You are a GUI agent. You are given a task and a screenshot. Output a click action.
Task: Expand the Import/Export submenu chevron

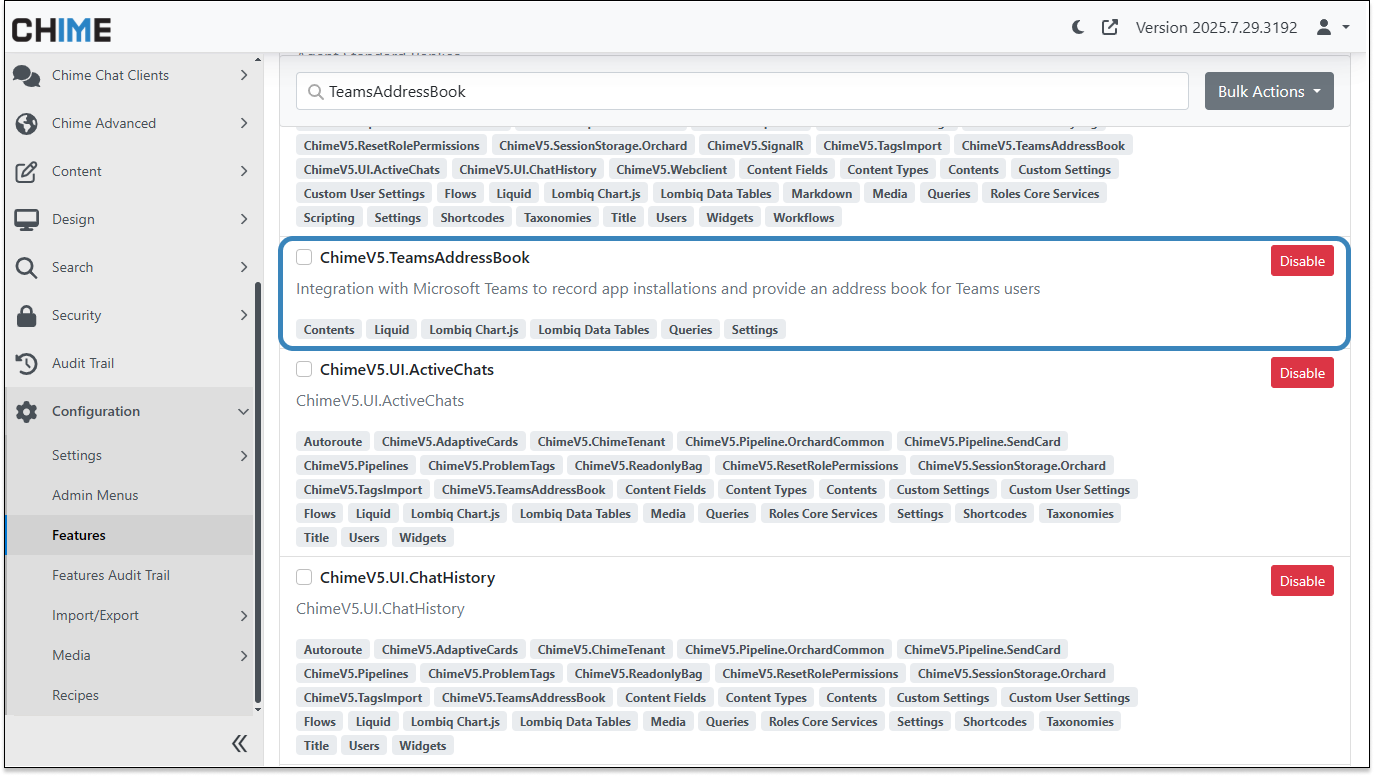[x=244, y=616]
